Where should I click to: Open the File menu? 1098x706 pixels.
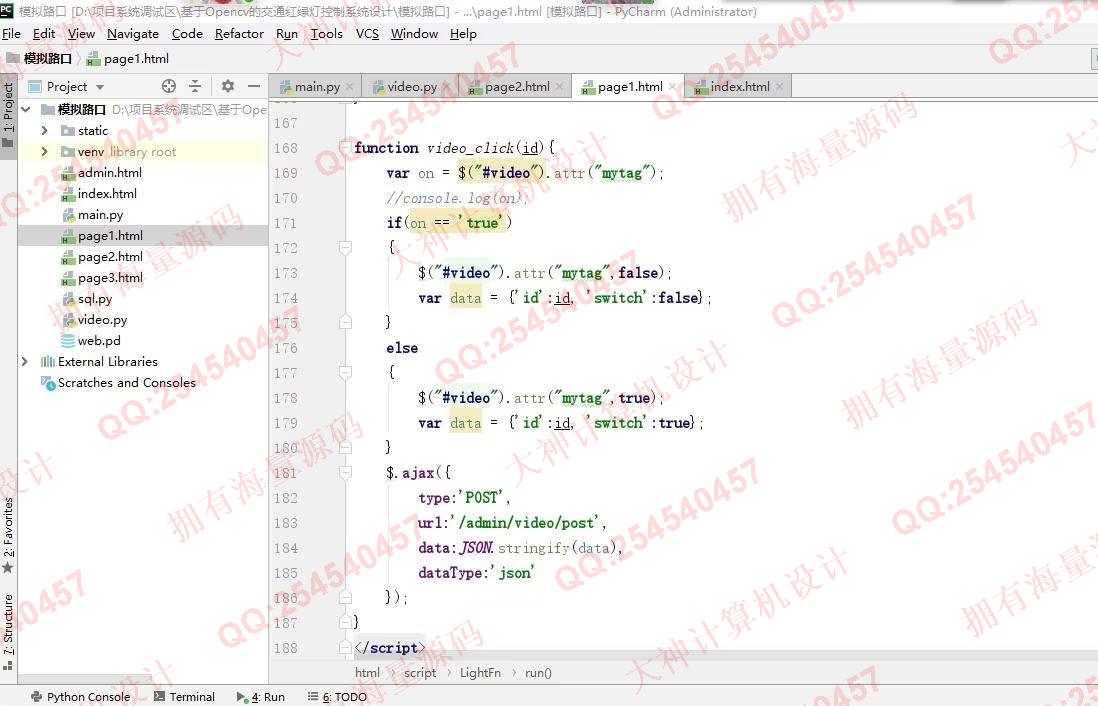(11, 34)
